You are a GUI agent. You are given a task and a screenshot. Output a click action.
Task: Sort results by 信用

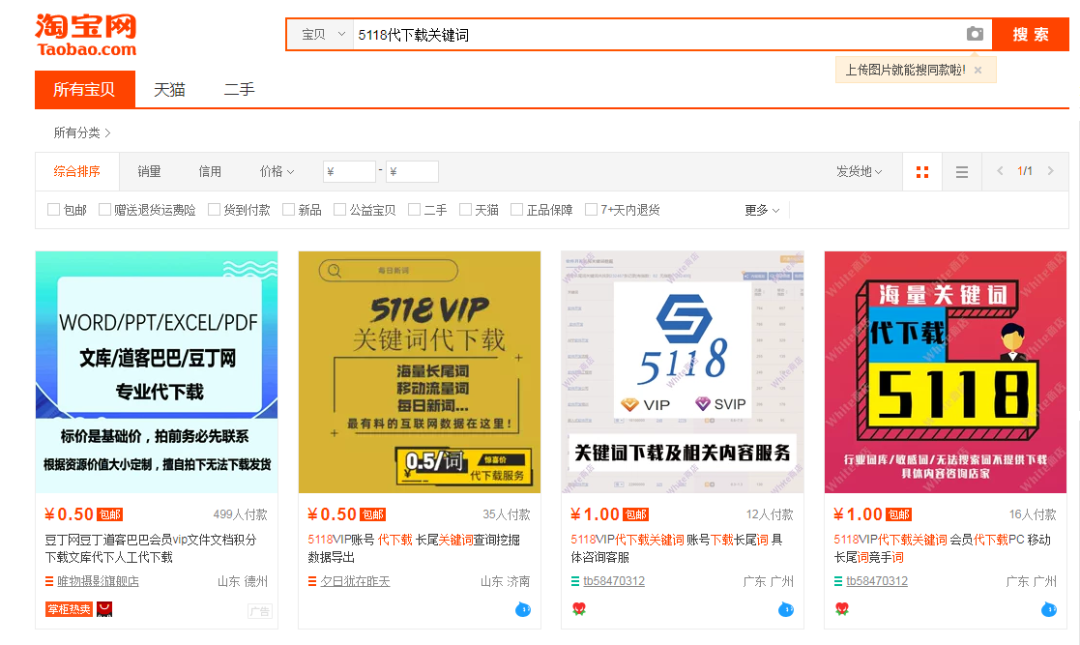pyautogui.click(x=210, y=172)
